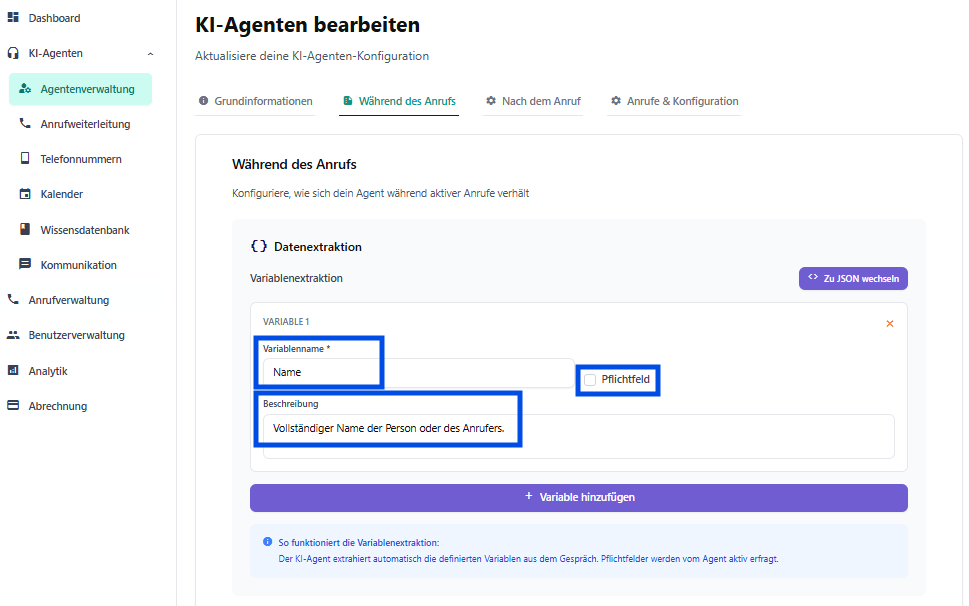Go to the Anrufe & Konfiguration tab
Screen dimensions: 969x606
[x=674, y=101]
